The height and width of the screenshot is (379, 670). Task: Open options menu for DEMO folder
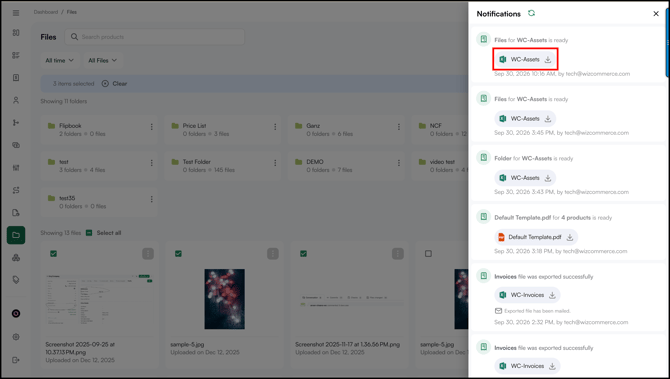click(x=399, y=163)
